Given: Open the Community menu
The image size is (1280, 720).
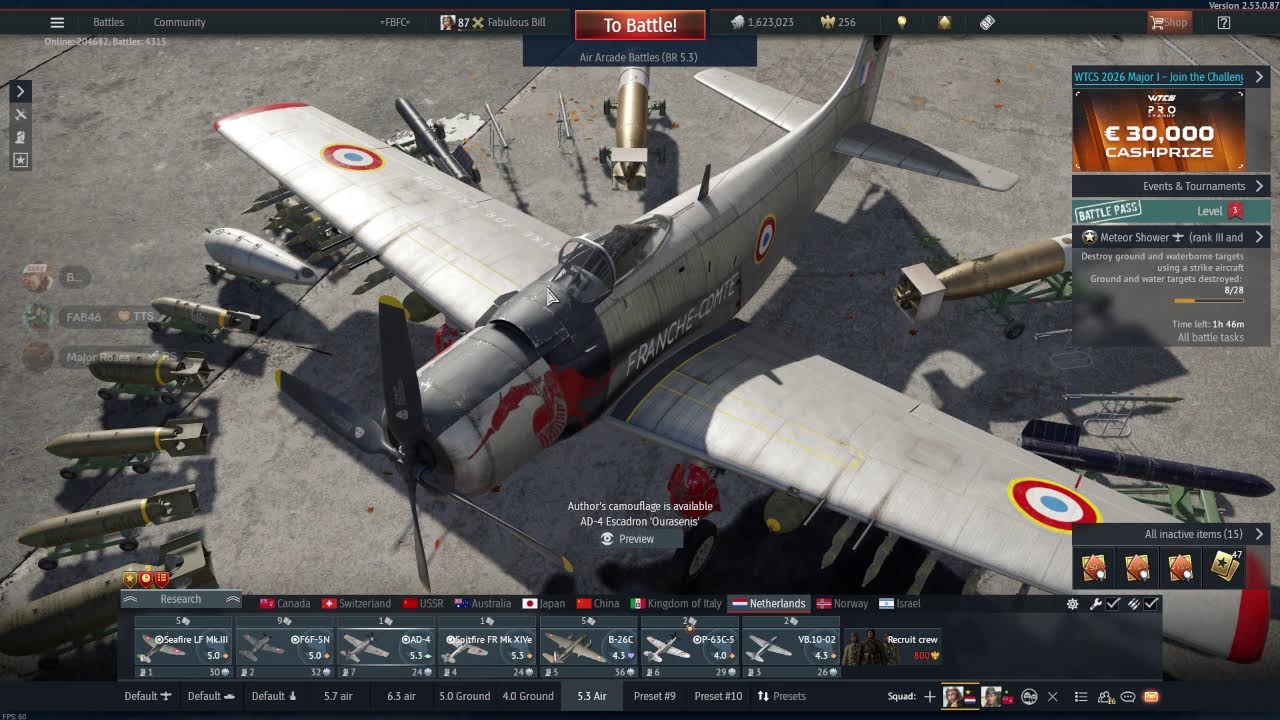Looking at the screenshot, I should [x=179, y=22].
